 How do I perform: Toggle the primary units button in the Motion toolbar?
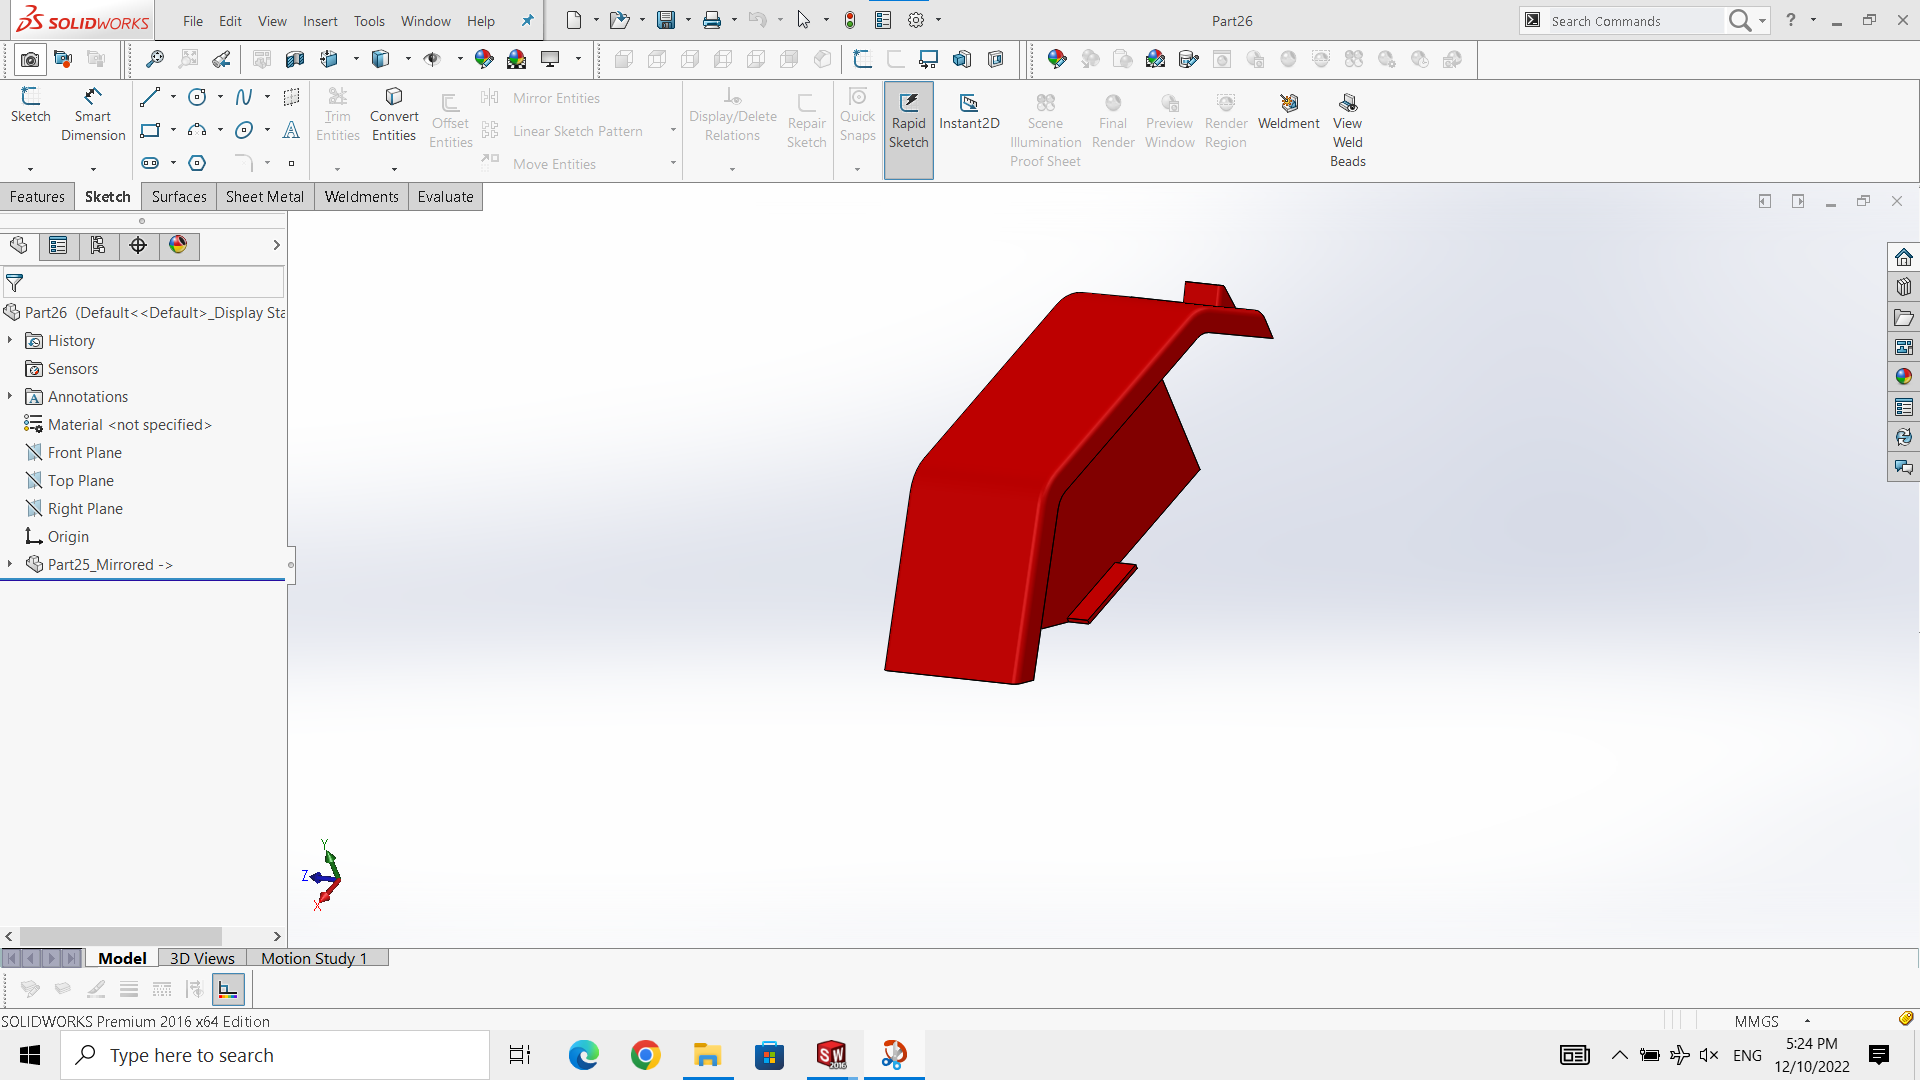click(x=228, y=989)
